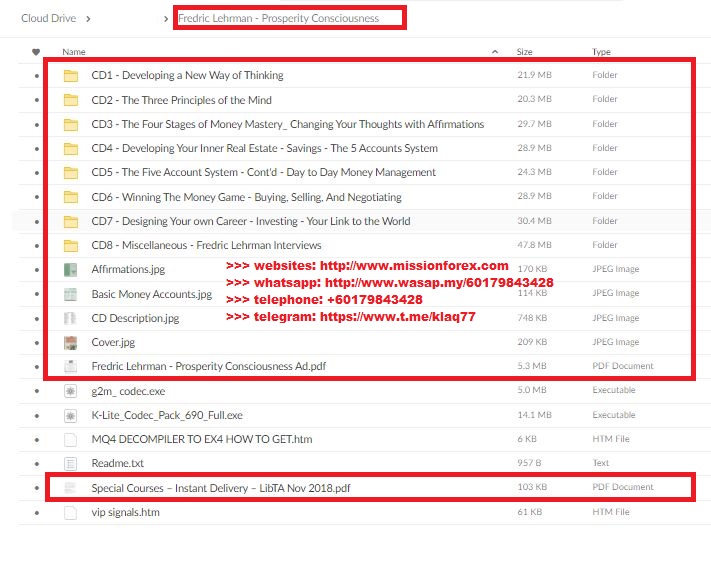Click the favorite dot for CD7 row
The image size is (711, 575).
click(x=37, y=222)
